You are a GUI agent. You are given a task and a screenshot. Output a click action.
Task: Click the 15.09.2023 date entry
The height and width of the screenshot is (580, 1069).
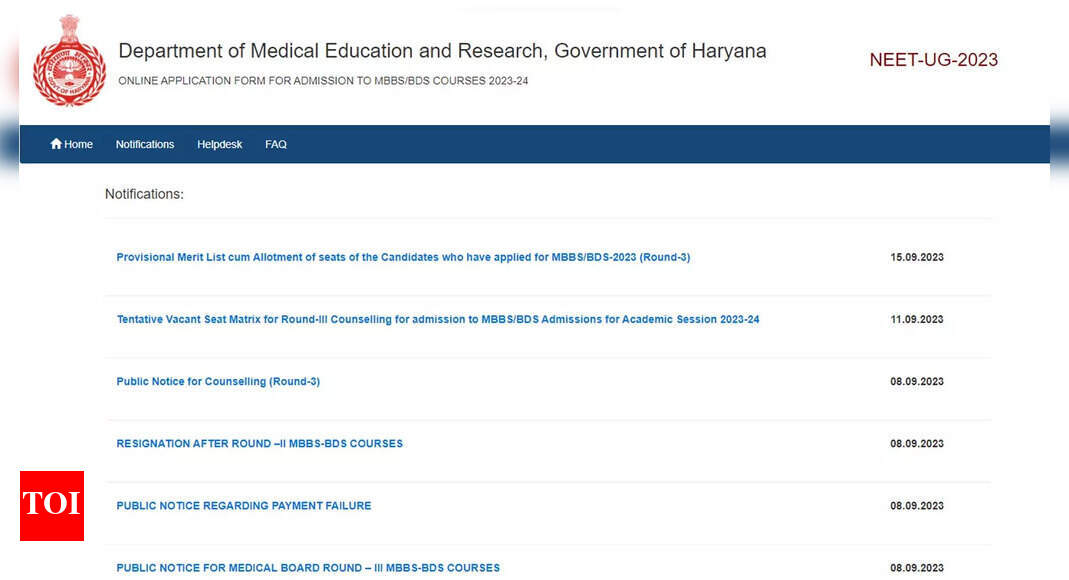pos(917,257)
